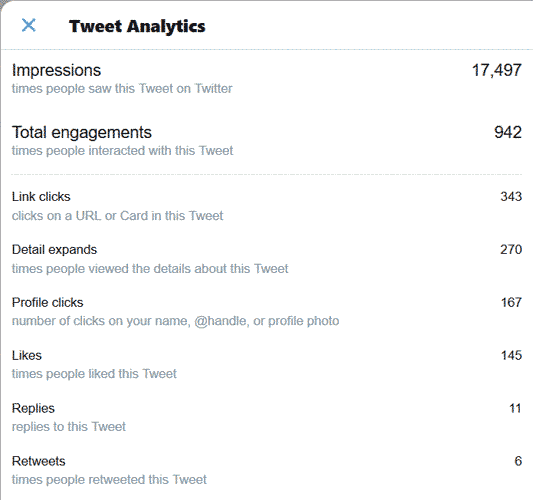Screen dimensions: 533x500
Task: Click the 145 likes count
Action: coord(511,356)
